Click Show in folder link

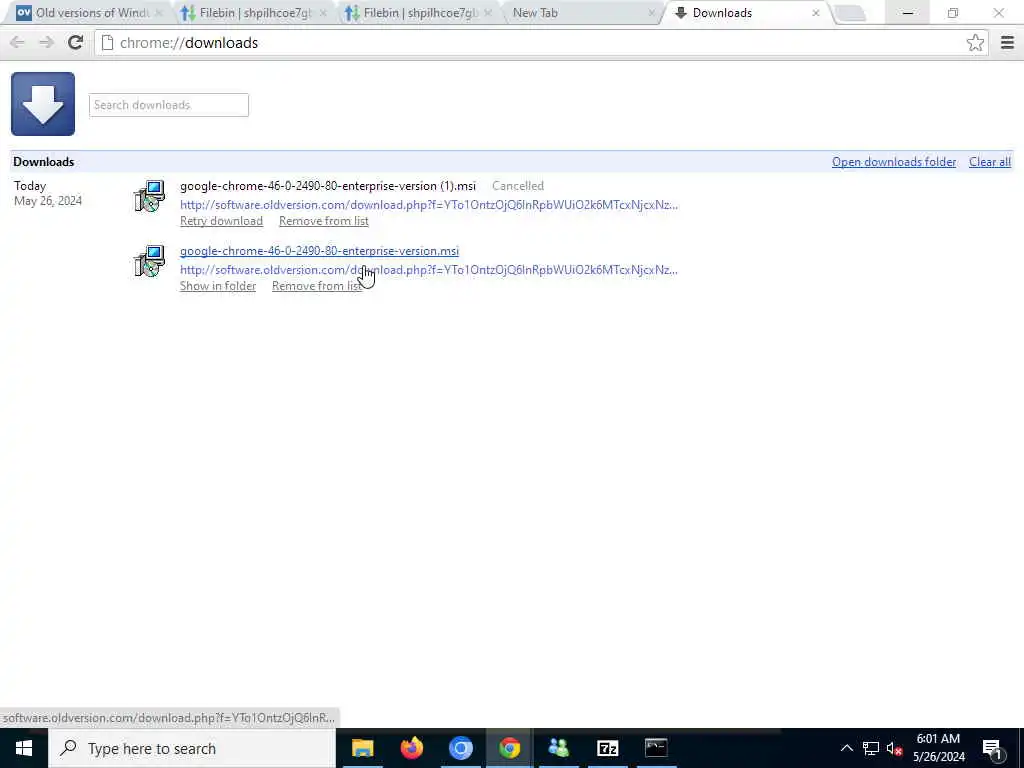point(217,286)
